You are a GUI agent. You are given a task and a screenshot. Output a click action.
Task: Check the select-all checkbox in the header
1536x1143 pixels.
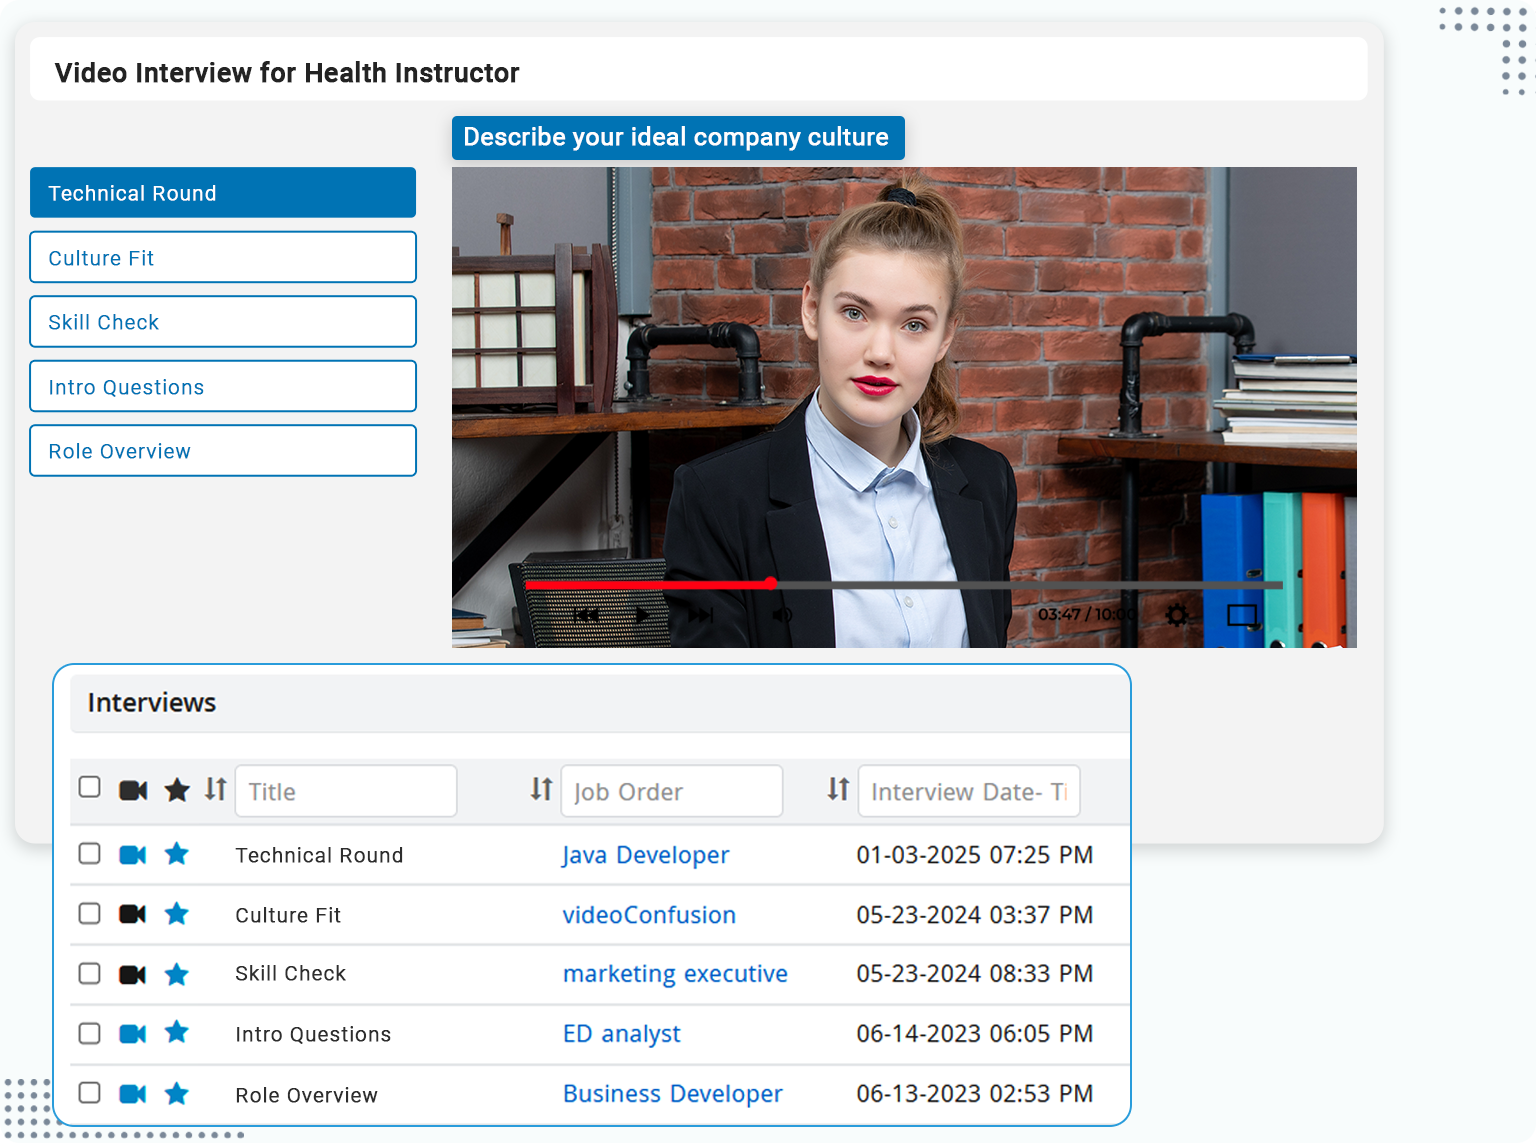[89, 787]
